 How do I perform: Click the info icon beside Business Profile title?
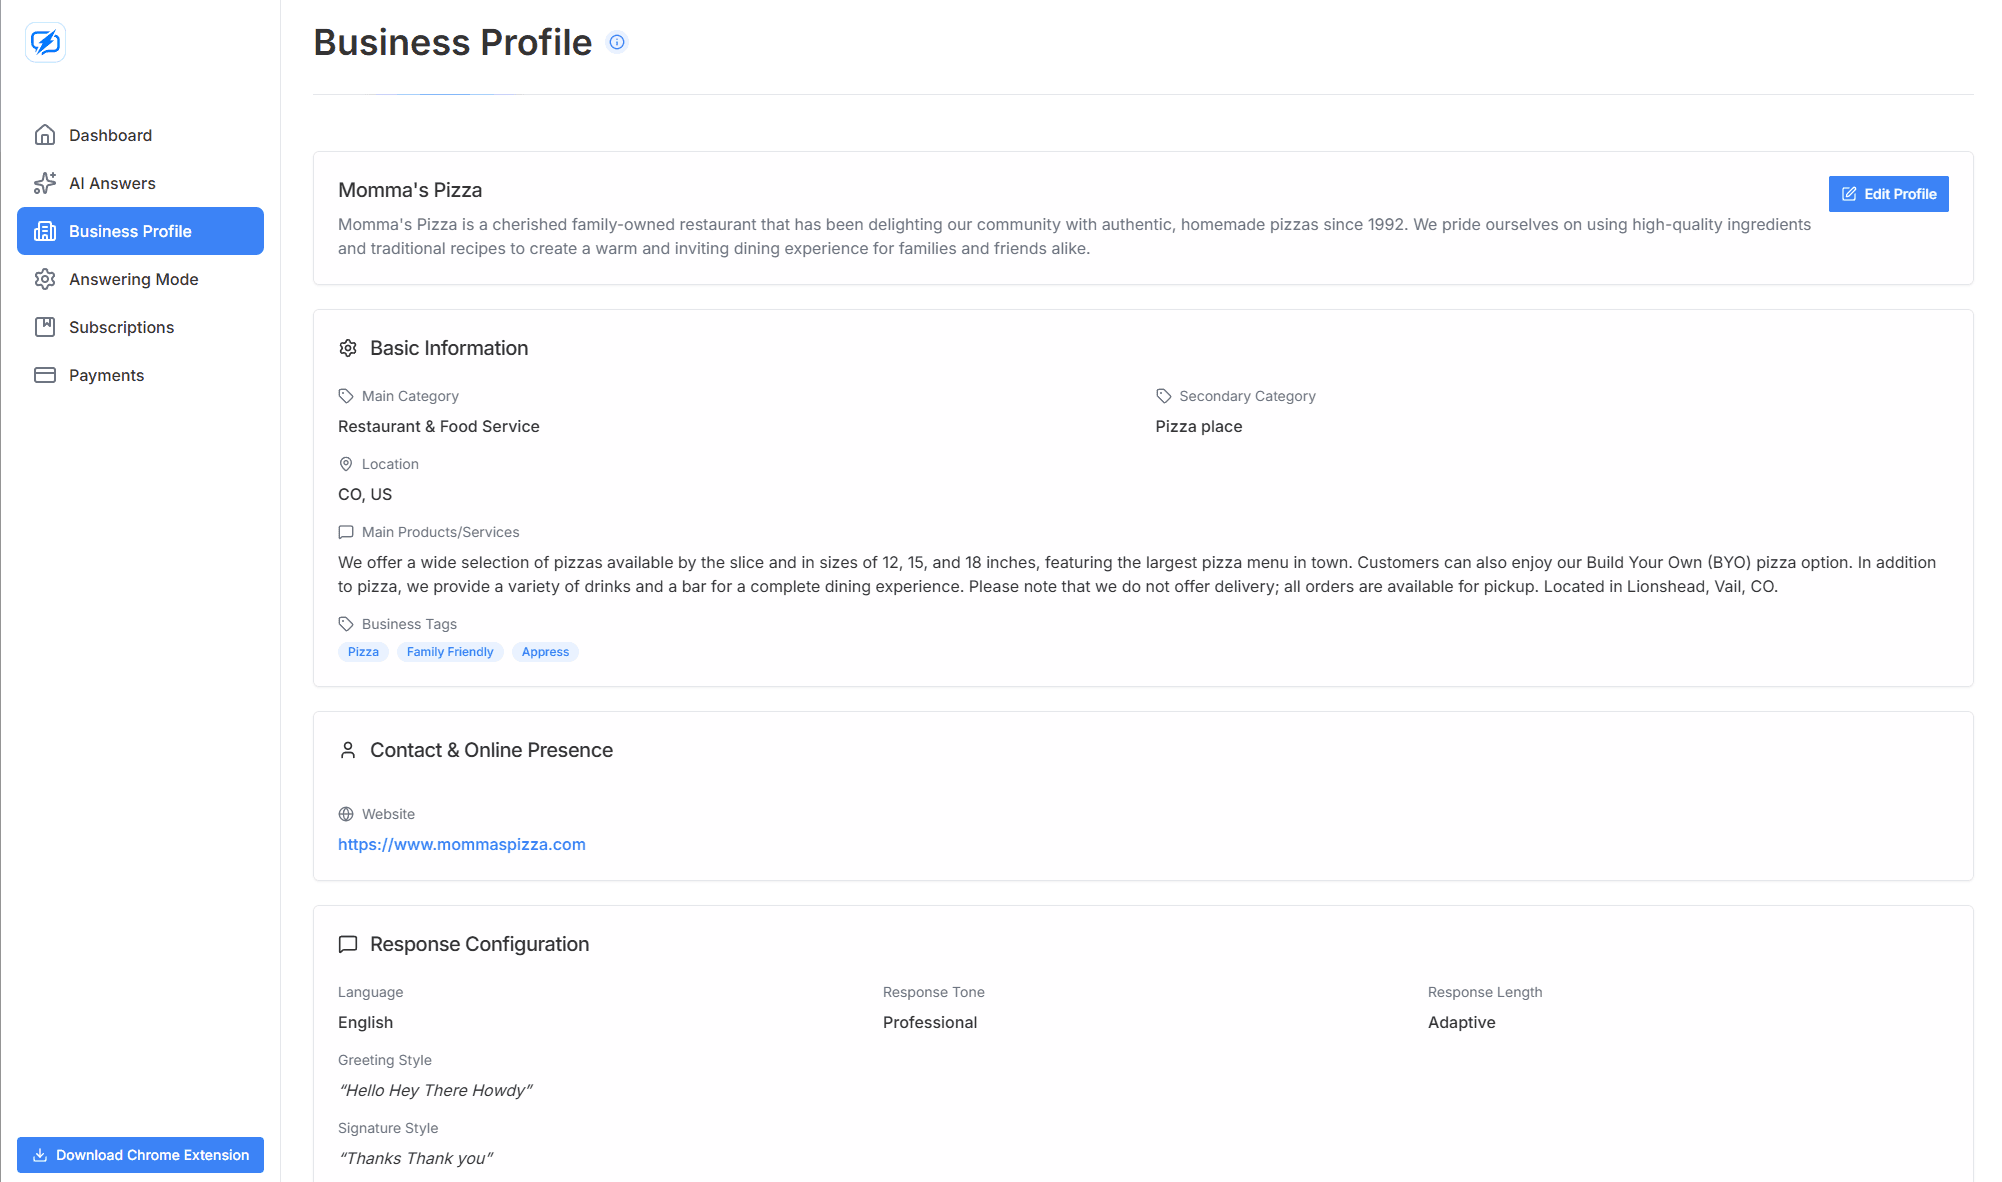pos(617,42)
